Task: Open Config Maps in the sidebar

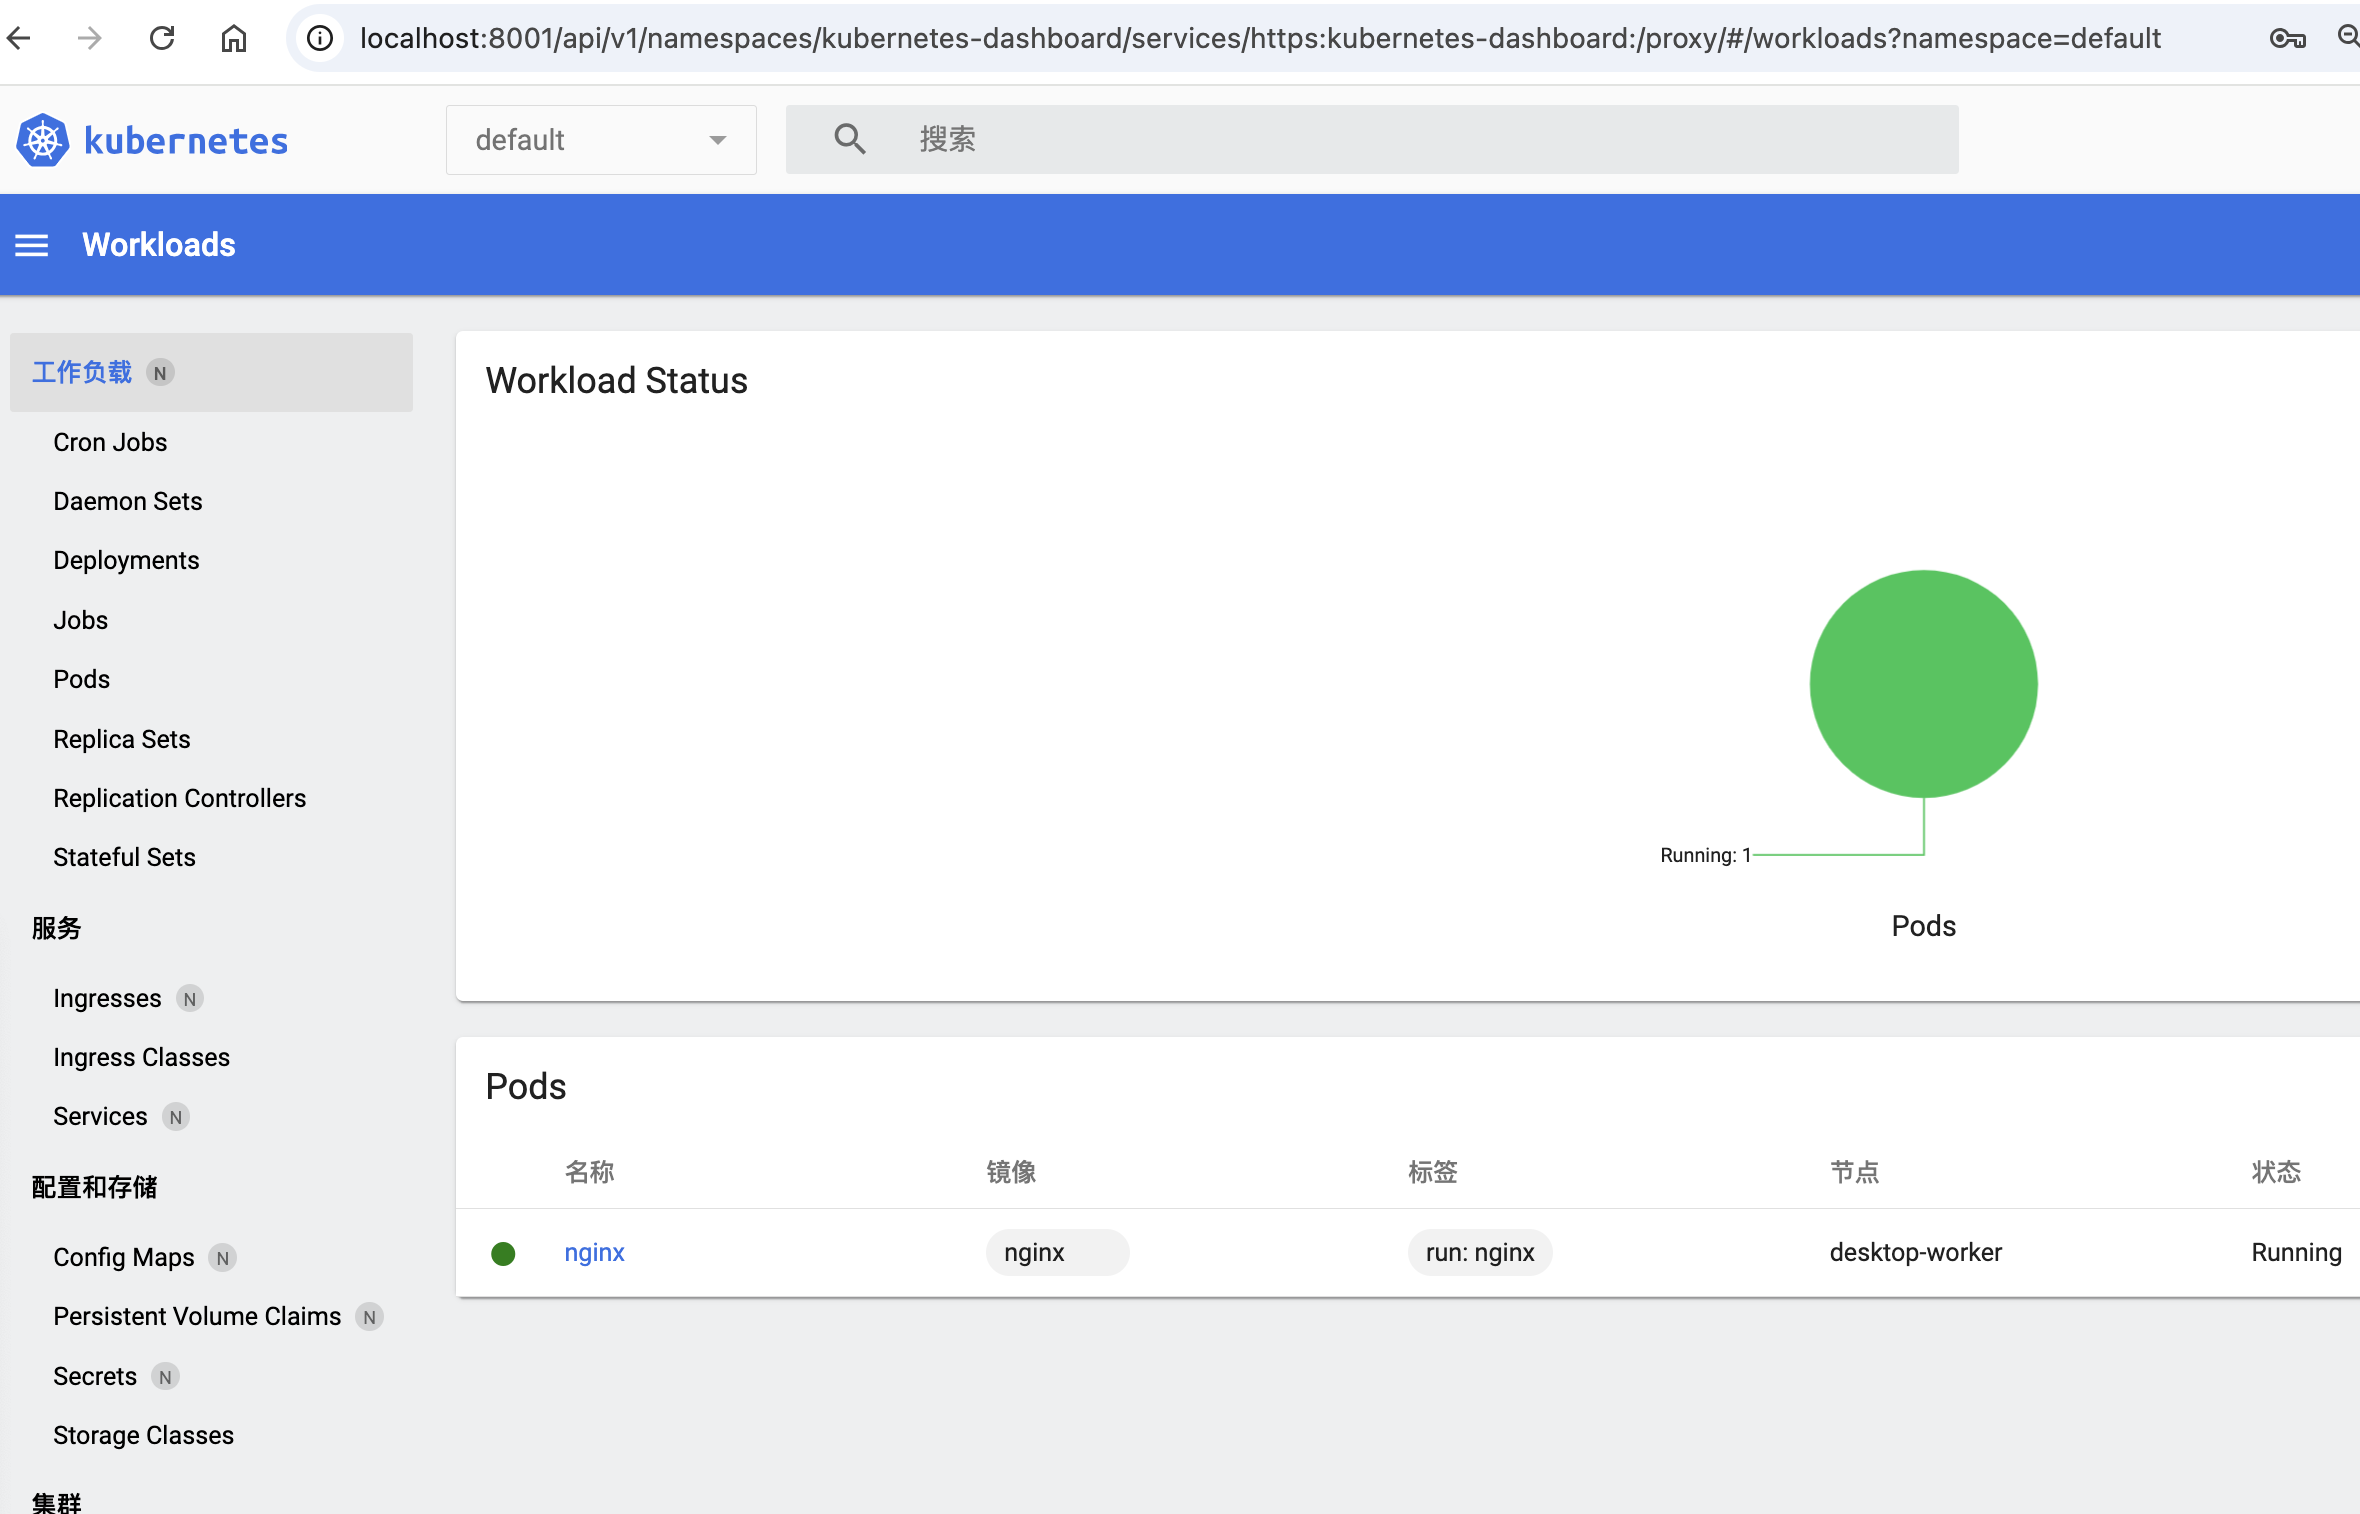Action: tap(124, 1257)
